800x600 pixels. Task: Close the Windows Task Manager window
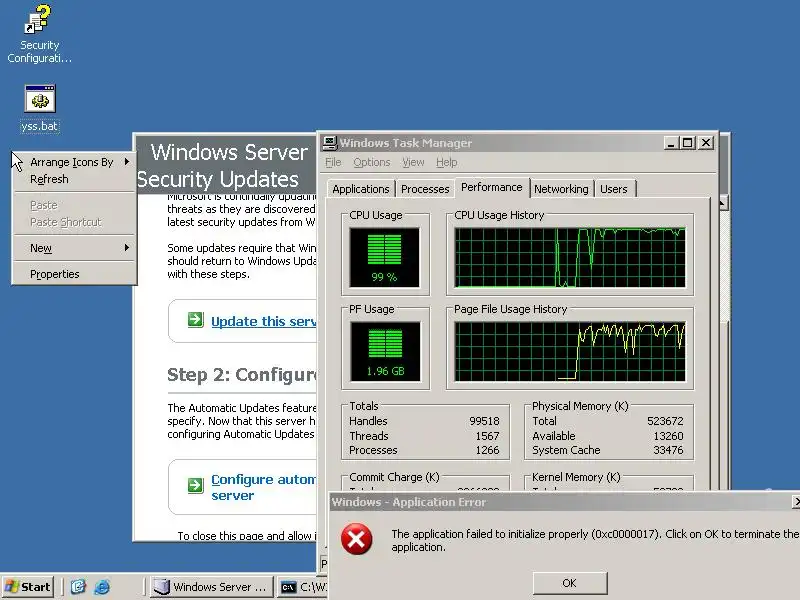click(706, 143)
